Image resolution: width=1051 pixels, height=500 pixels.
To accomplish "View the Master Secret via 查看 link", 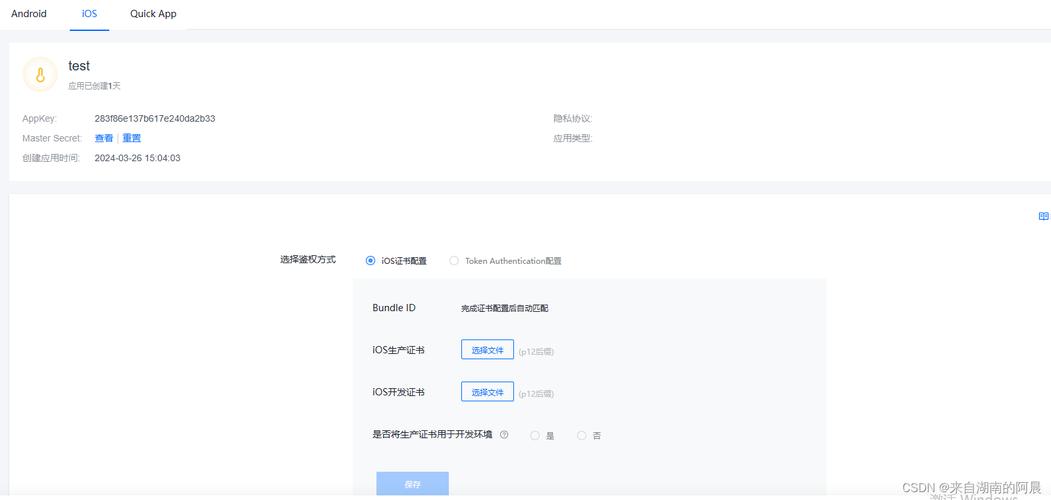I will (x=104, y=138).
